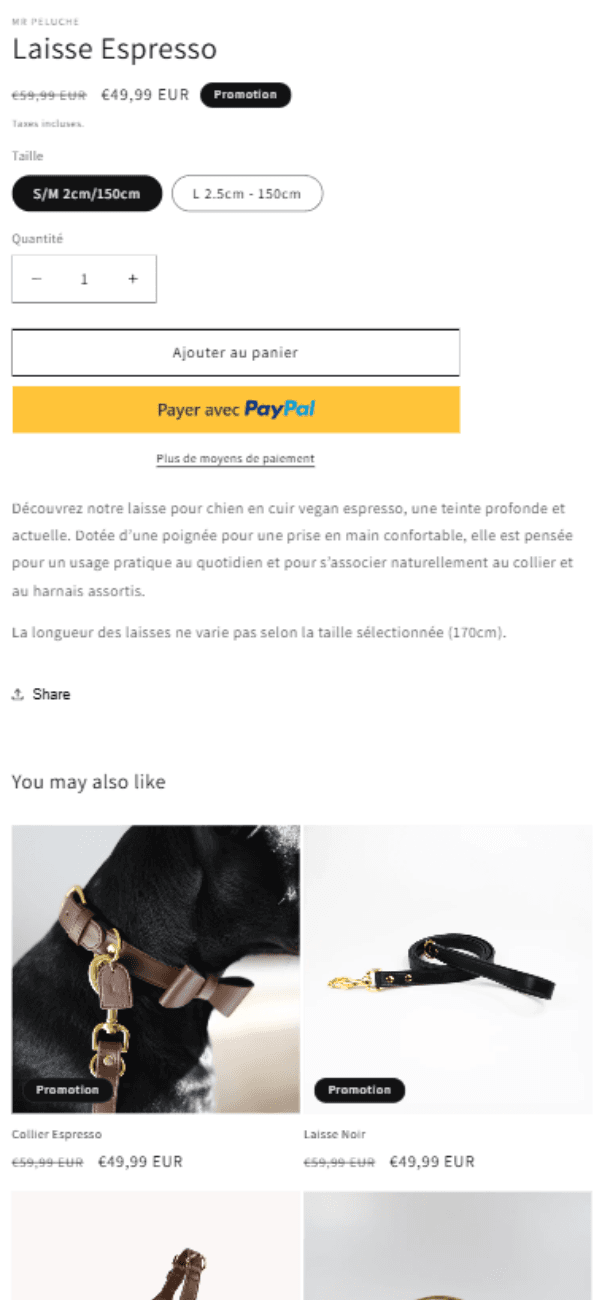Click the Laisse Espresso product title
This screenshot has width=600, height=1300.
pos(114,49)
